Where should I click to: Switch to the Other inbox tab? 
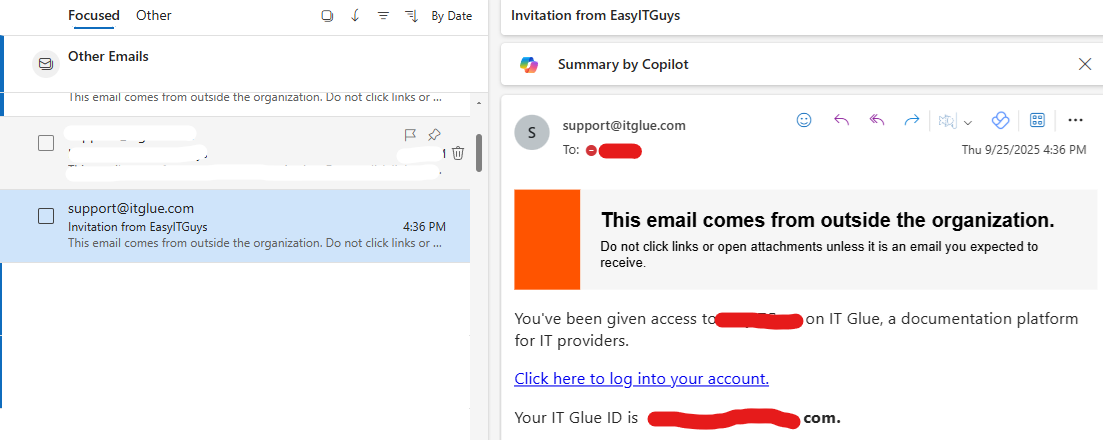(154, 15)
